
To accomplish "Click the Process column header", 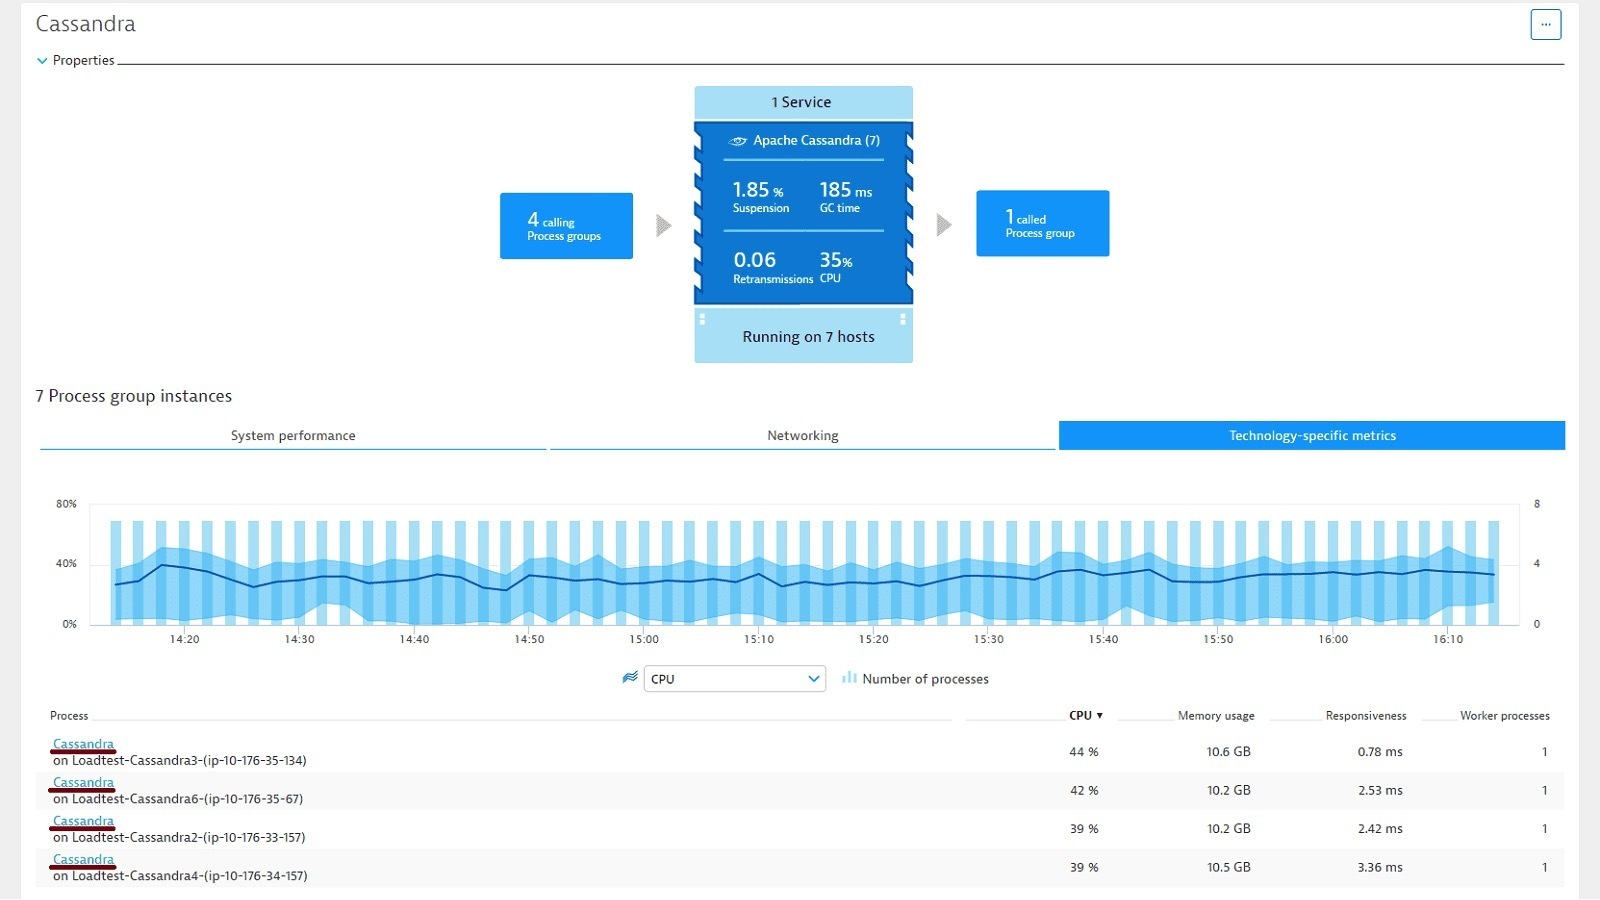I will [x=69, y=716].
